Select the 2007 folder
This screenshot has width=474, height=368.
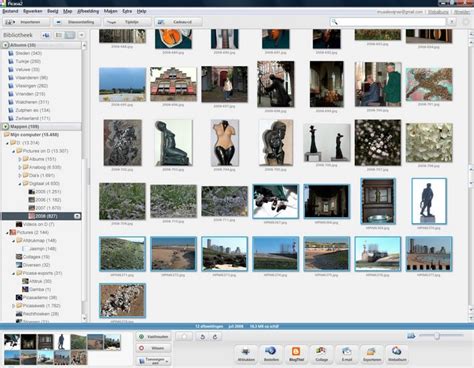click(45, 208)
